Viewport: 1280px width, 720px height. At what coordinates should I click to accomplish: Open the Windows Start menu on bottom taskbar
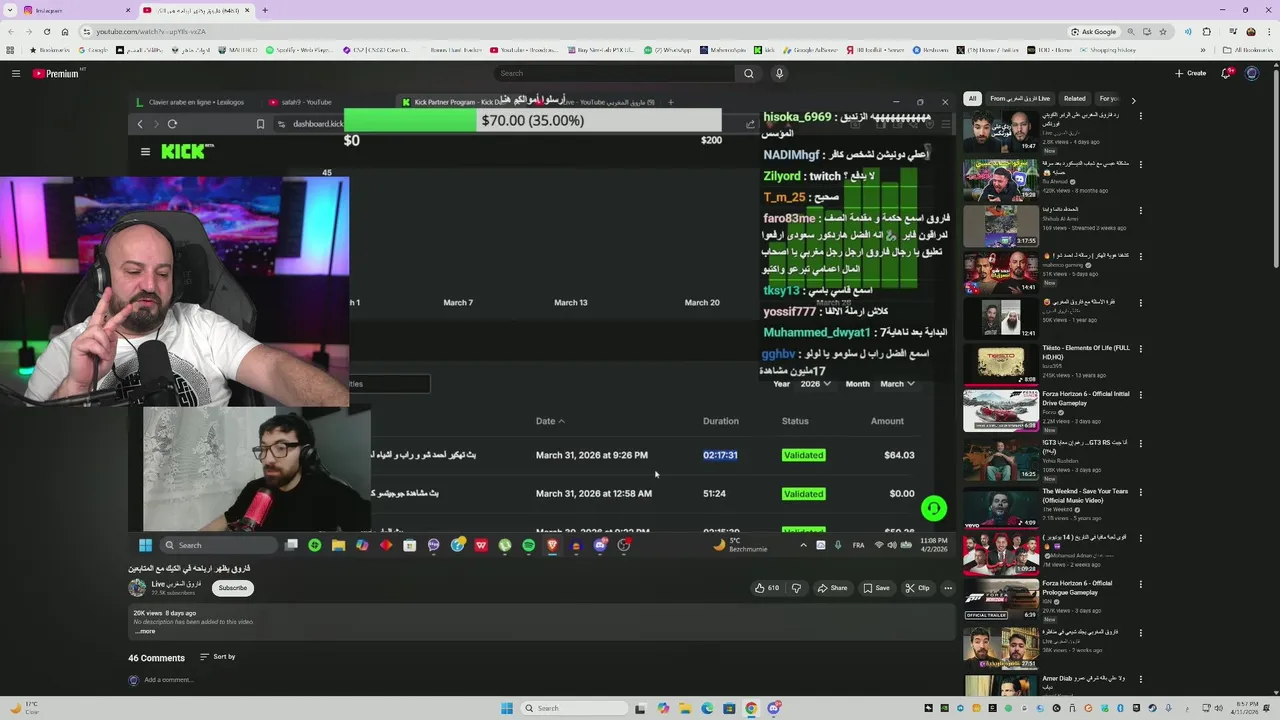(x=506, y=708)
